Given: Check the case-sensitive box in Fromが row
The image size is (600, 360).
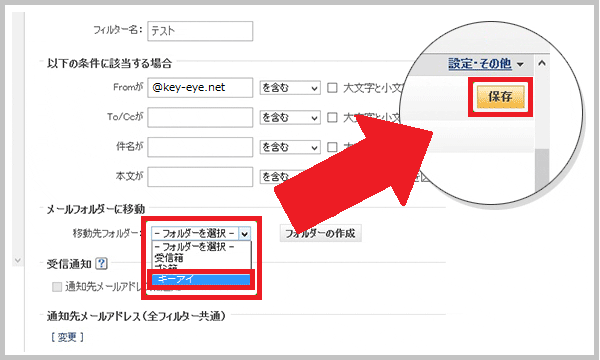Looking at the screenshot, I should click(332, 88).
